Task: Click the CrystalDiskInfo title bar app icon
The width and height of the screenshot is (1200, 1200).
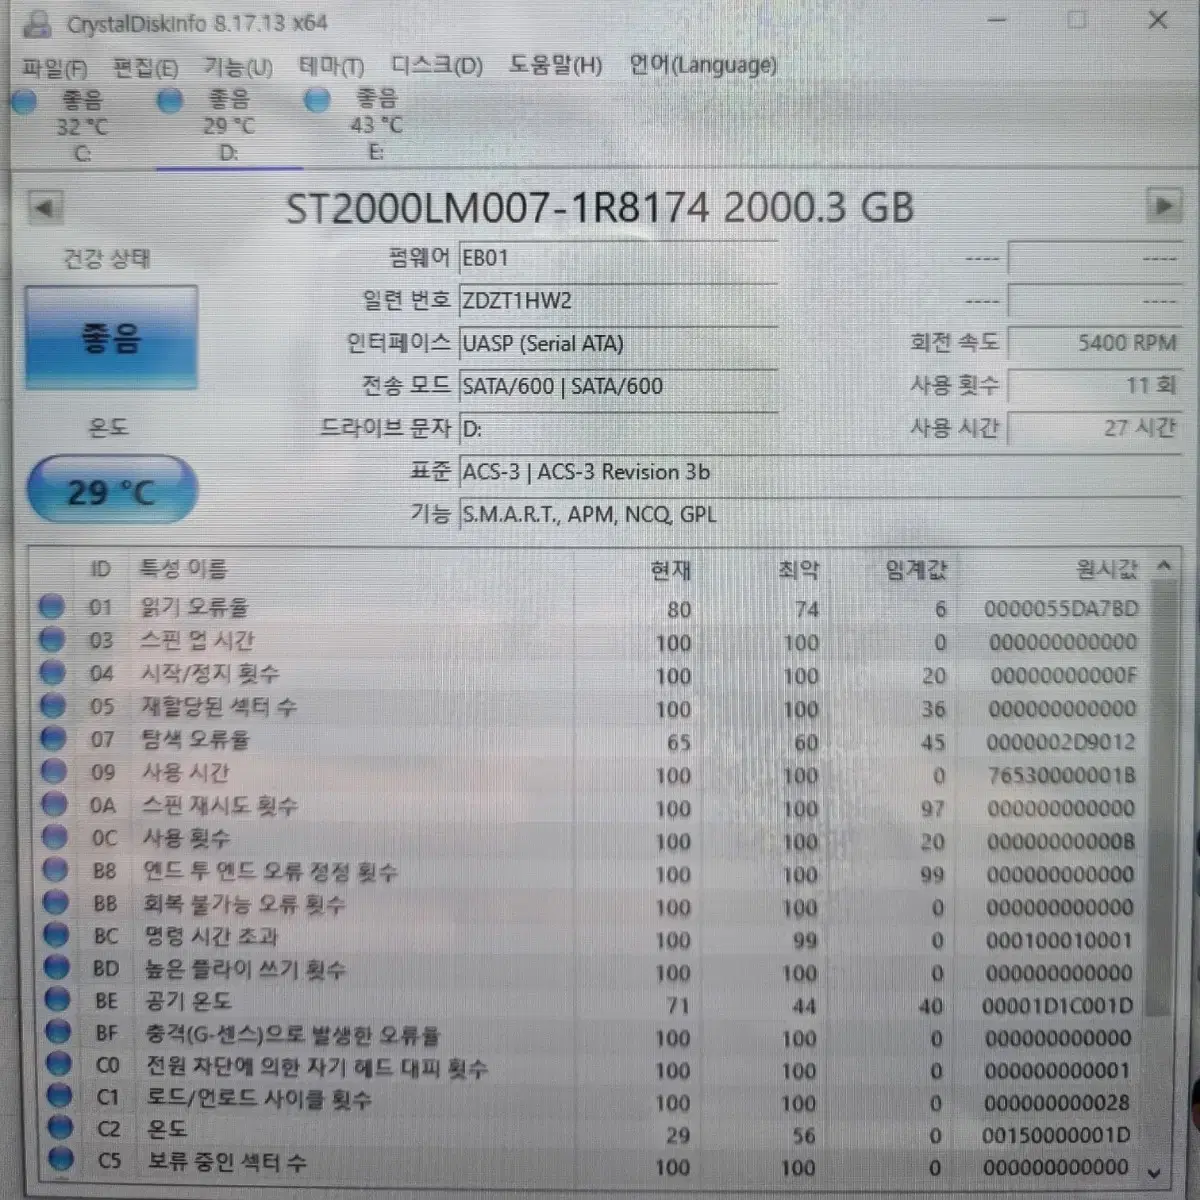Action: tap(37, 24)
